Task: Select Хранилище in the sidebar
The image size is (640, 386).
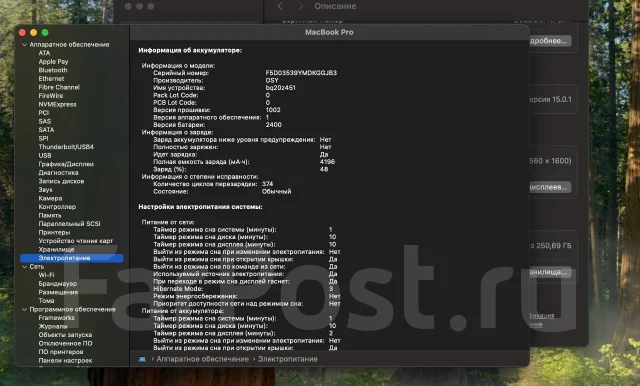Action: tap(56, 249)
